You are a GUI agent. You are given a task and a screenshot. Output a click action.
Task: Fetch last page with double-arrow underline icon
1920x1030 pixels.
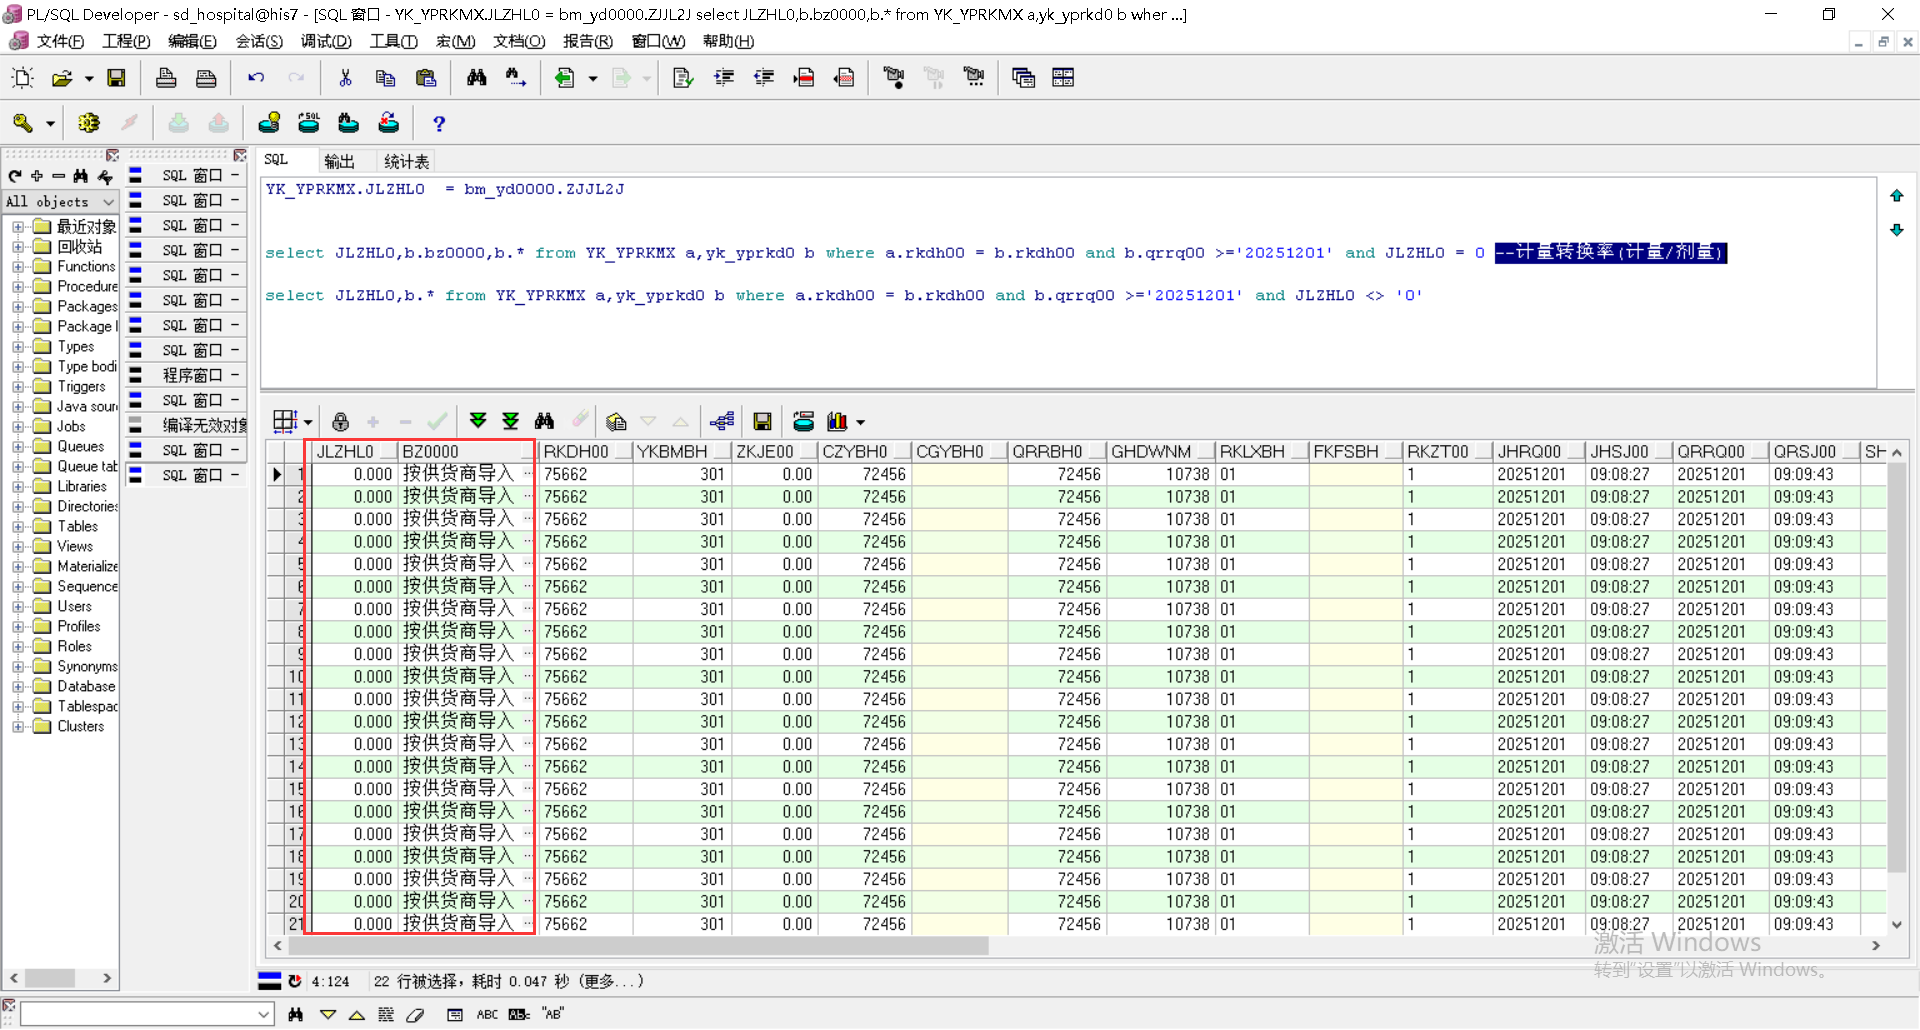[x=510, y=421]
